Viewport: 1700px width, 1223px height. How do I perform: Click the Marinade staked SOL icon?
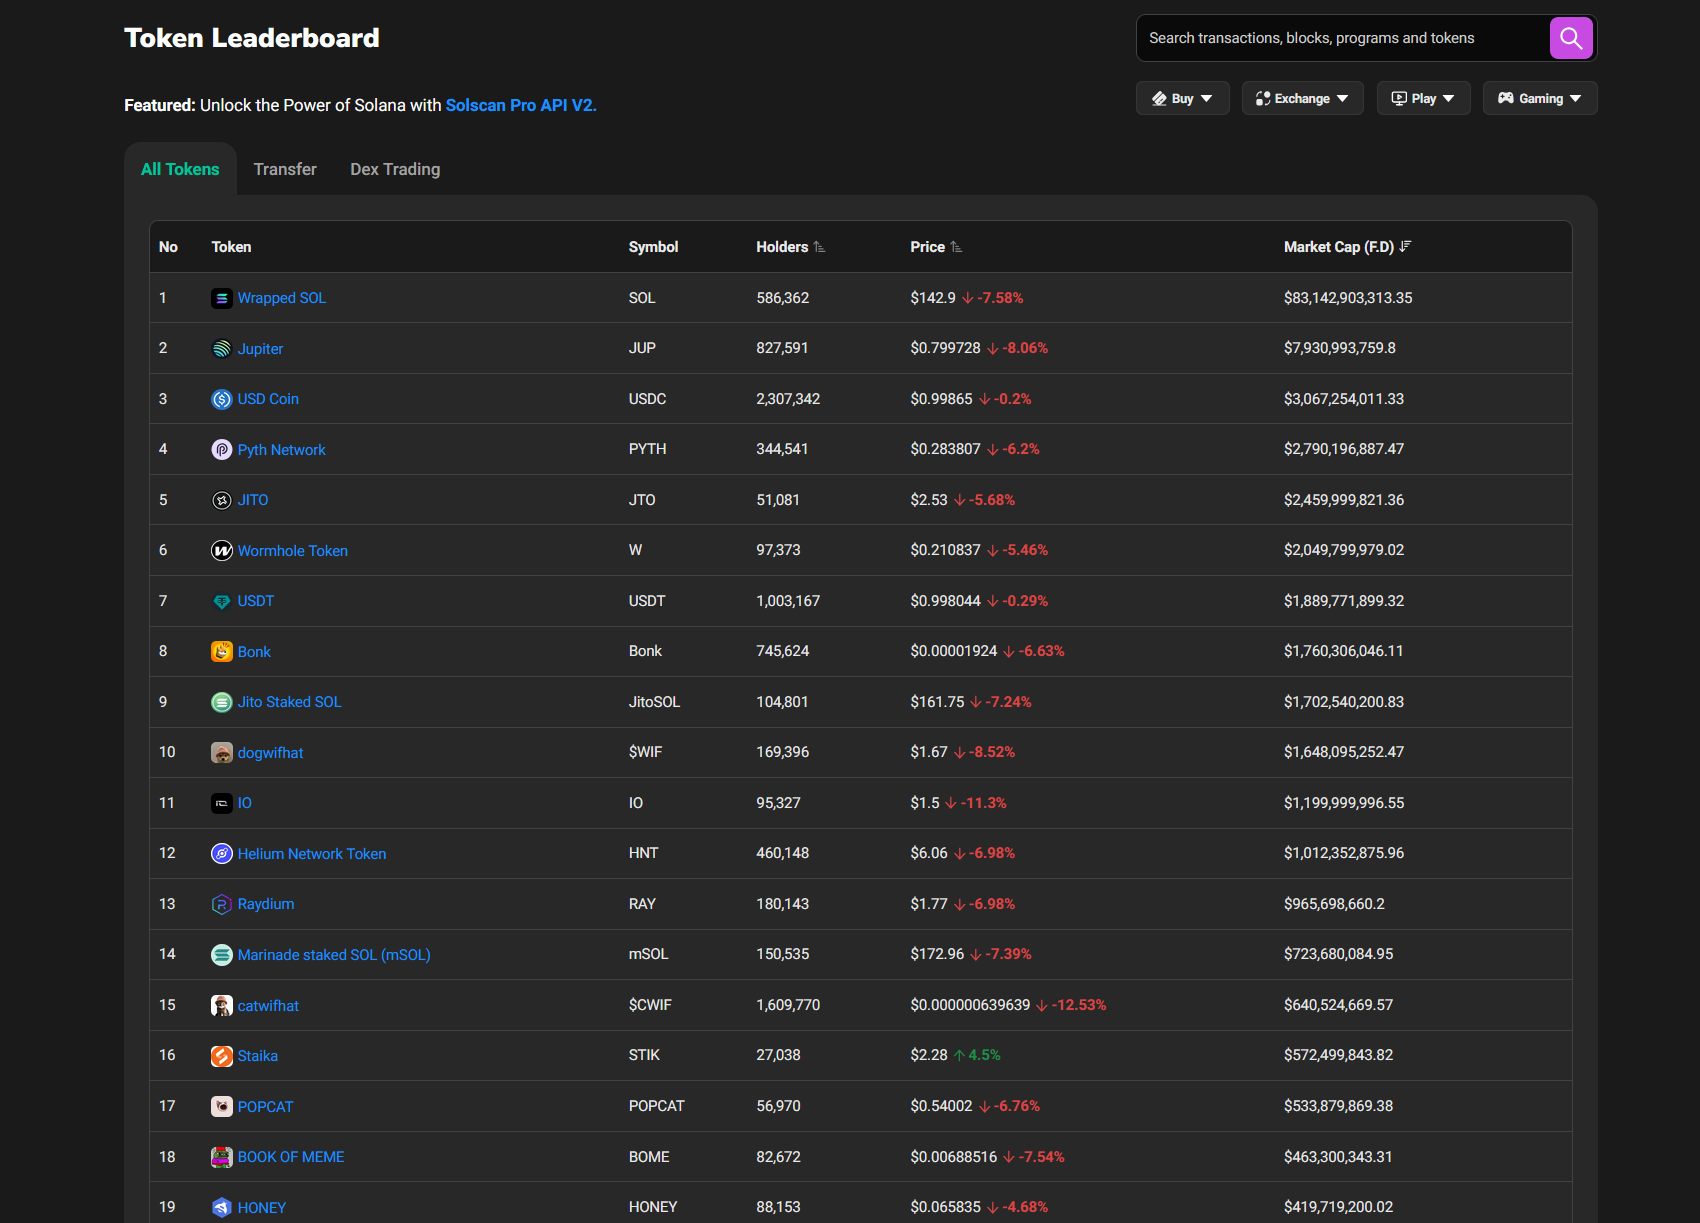(222, 955)
